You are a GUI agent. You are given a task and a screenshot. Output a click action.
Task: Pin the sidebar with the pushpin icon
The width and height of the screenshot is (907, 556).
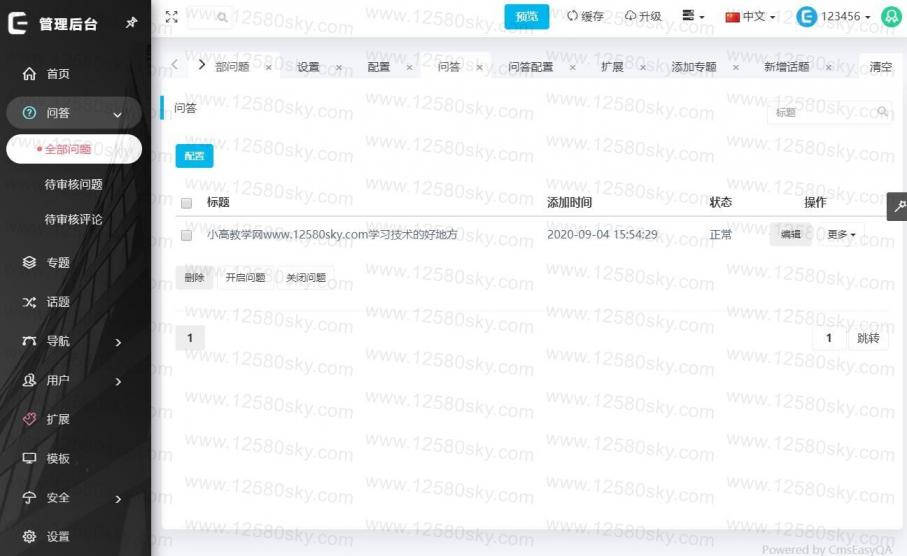click(131, 23)
